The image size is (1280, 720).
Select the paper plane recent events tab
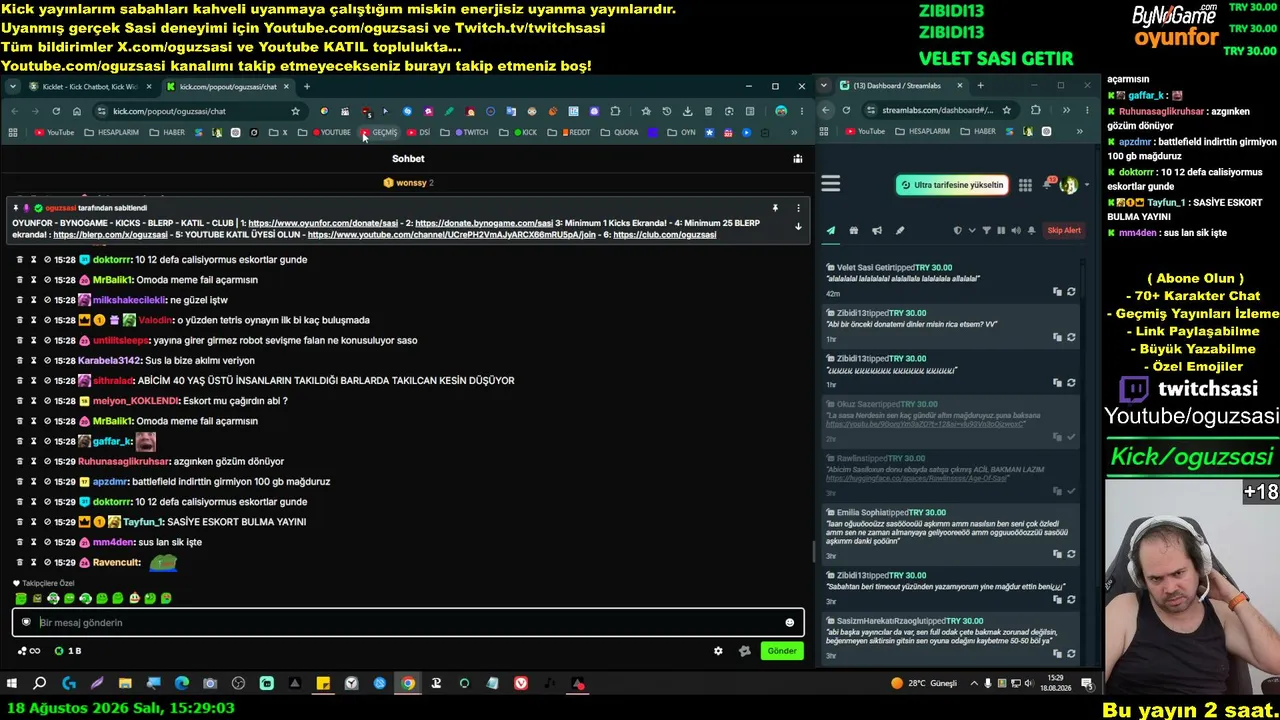(830, 231)
